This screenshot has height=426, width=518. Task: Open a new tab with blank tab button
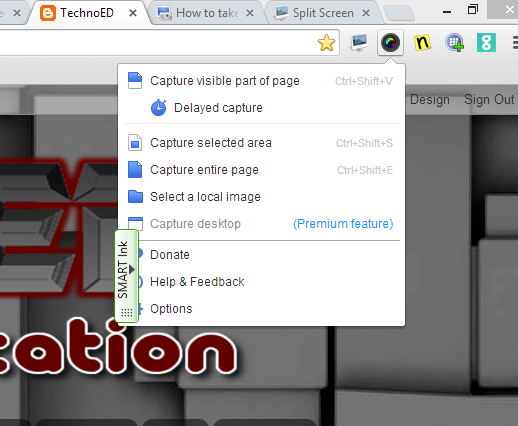coord(399,13)
